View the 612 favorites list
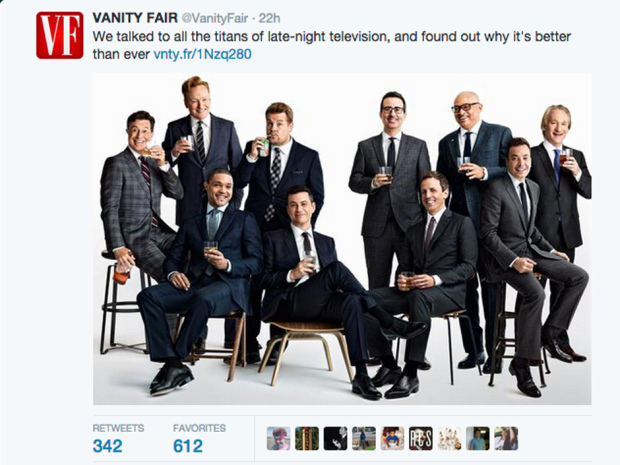The height and width of the screenshot is (465, 620). tap(187, 446)
